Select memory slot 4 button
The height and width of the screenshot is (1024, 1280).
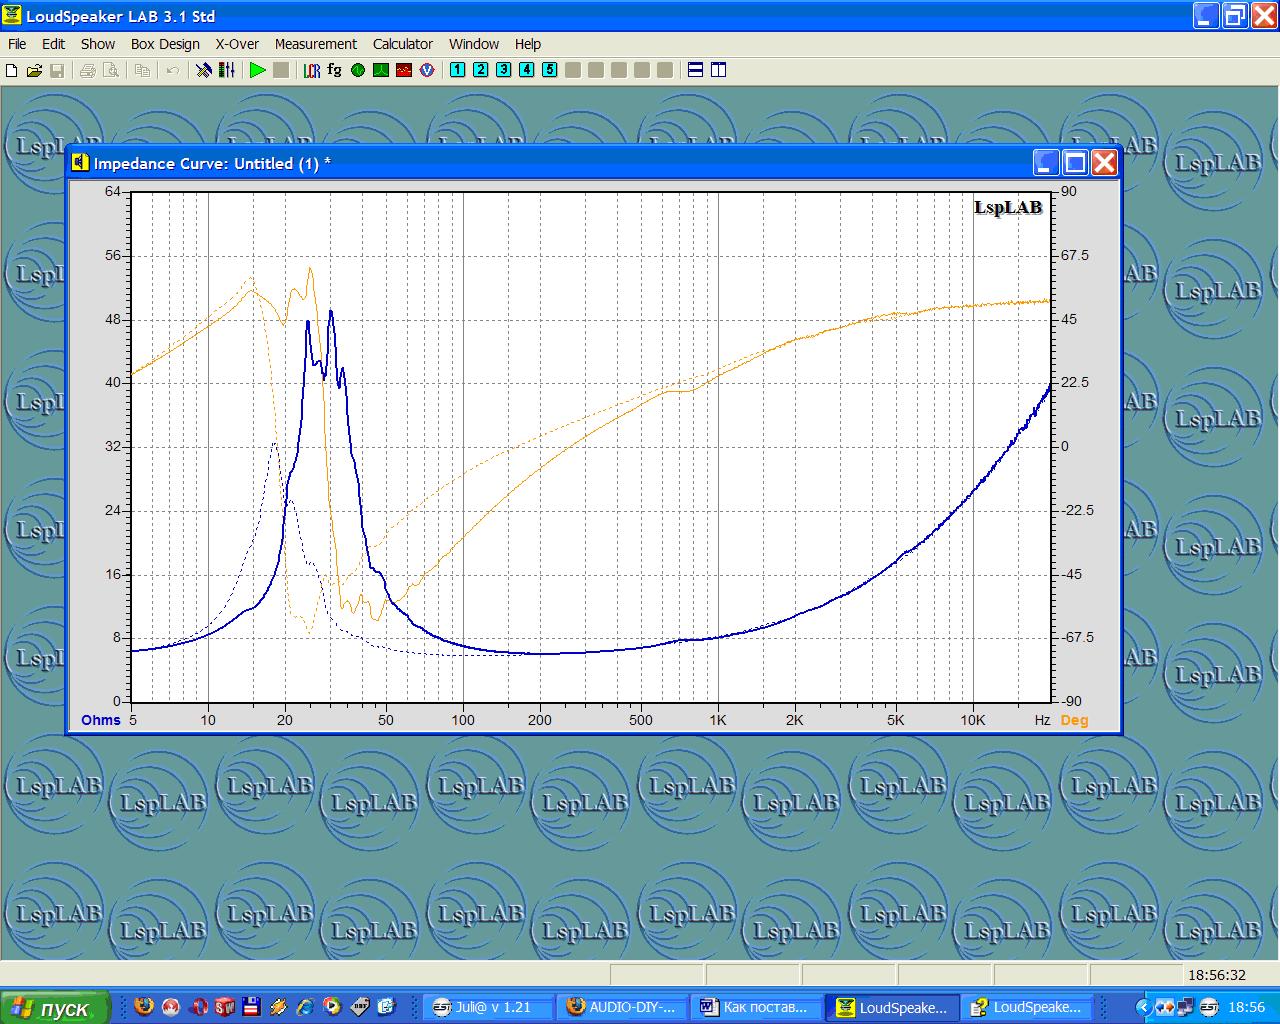tap(526, 70)
